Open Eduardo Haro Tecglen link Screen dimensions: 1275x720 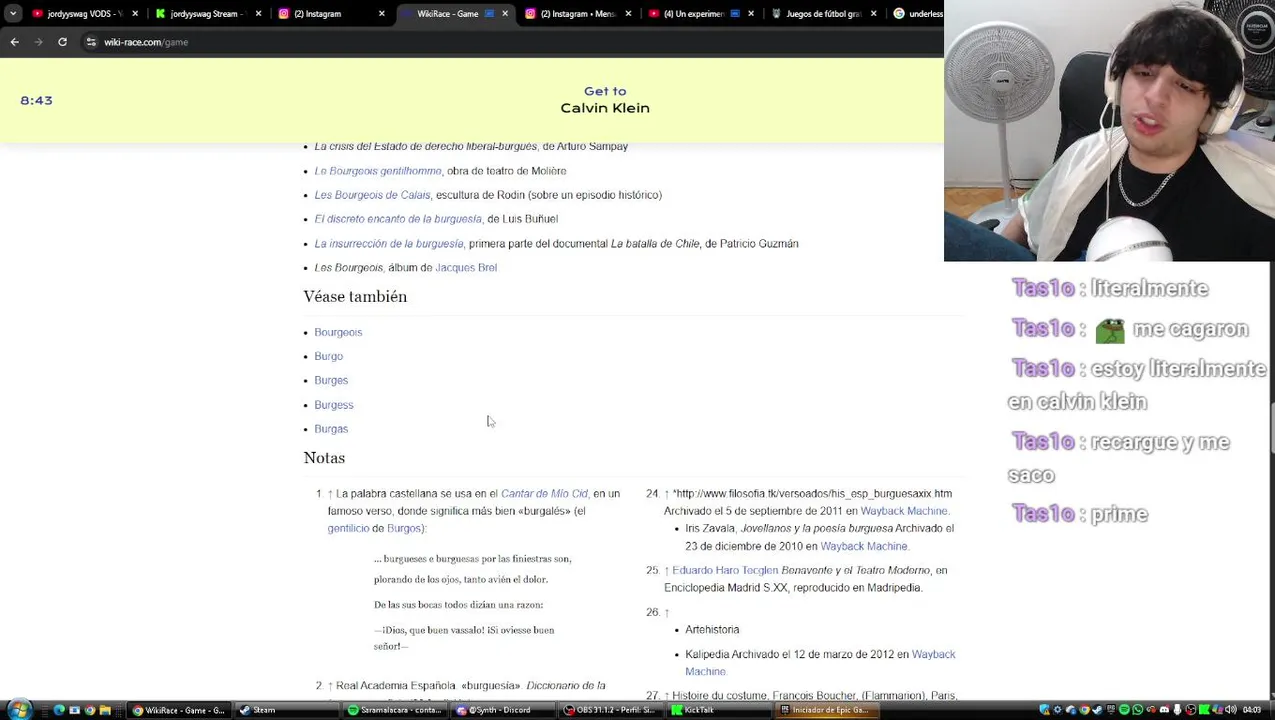pos(725,571)
